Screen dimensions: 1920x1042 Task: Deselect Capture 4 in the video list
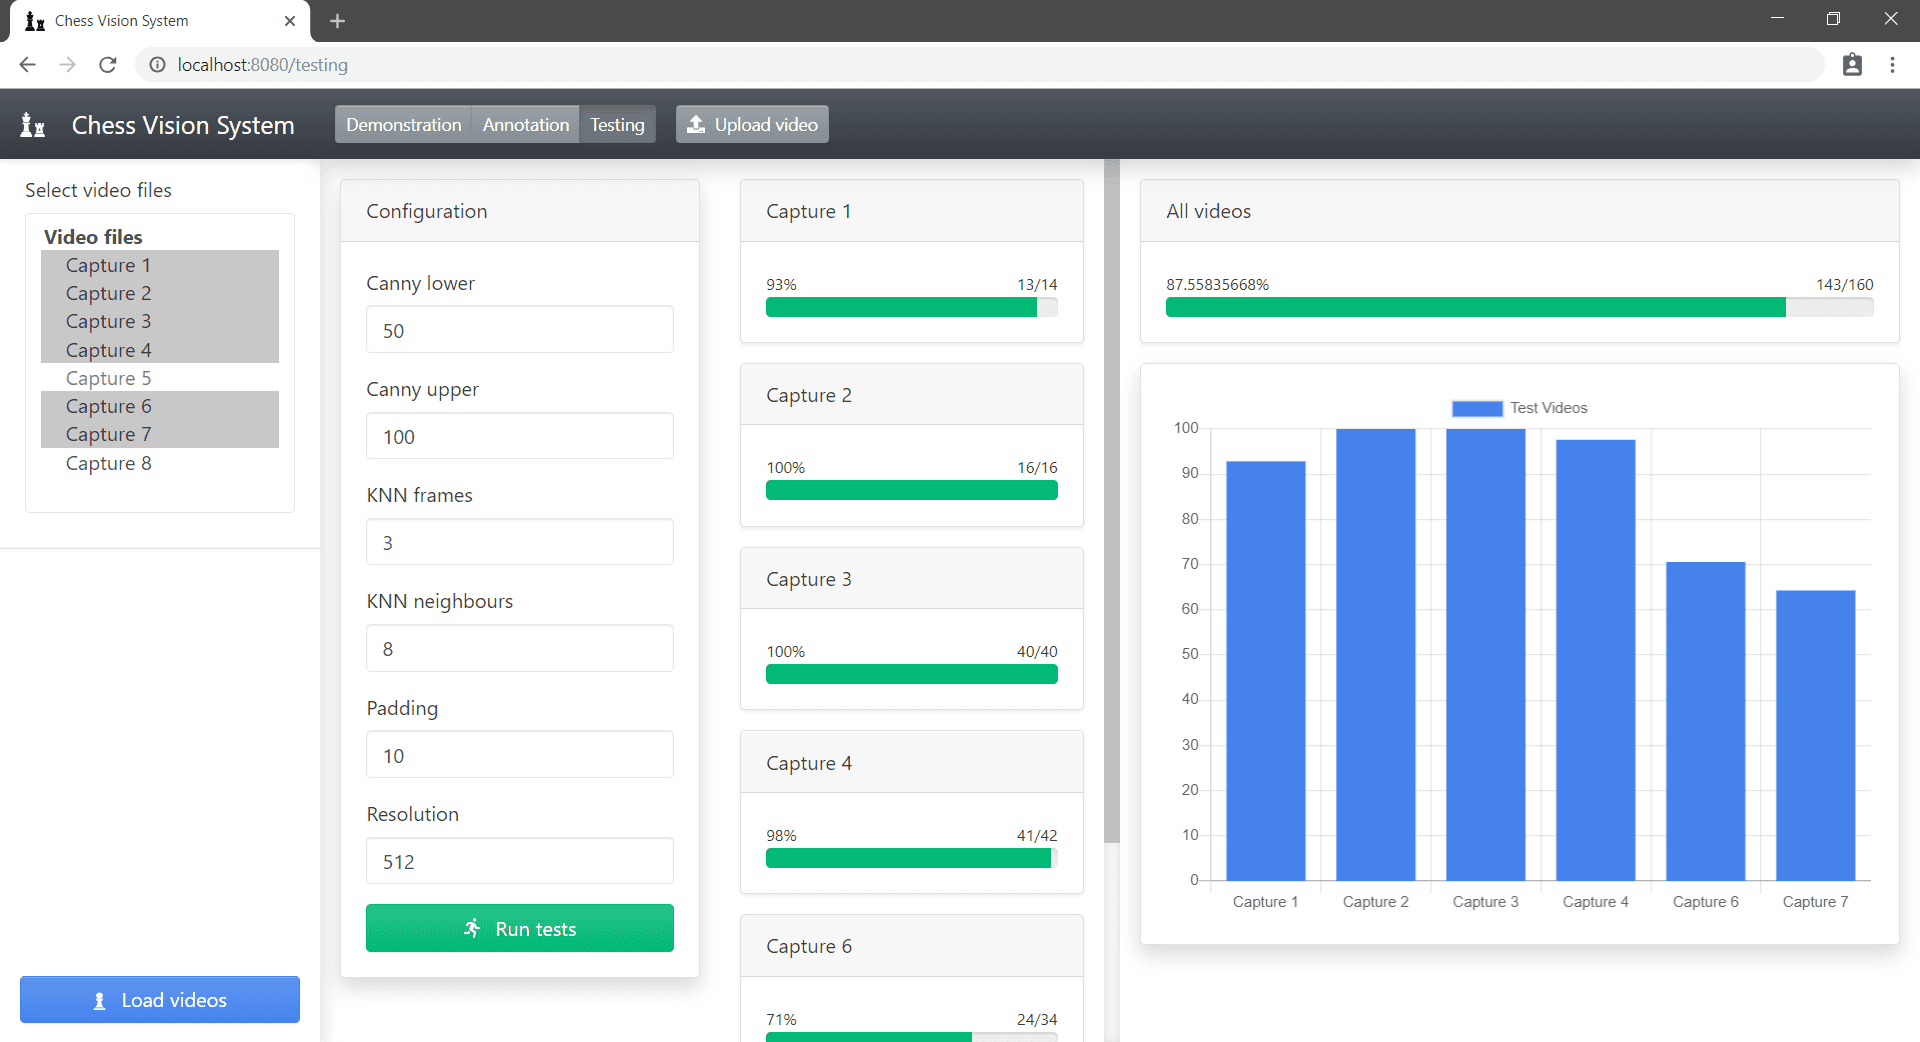coord(108,349)
